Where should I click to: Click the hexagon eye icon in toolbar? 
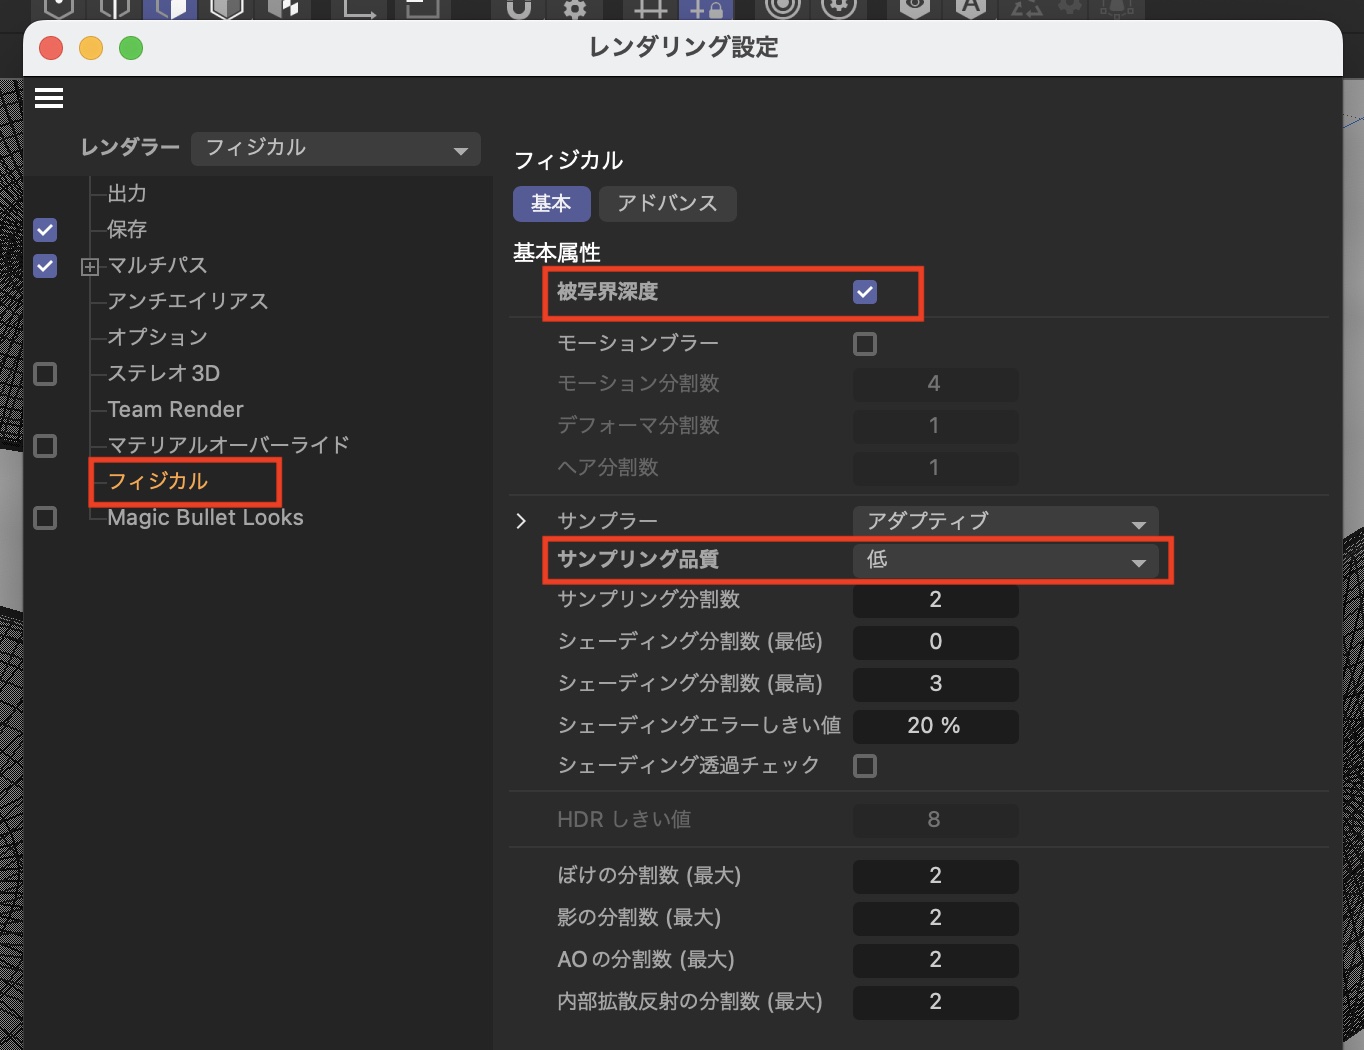point(914,8)
